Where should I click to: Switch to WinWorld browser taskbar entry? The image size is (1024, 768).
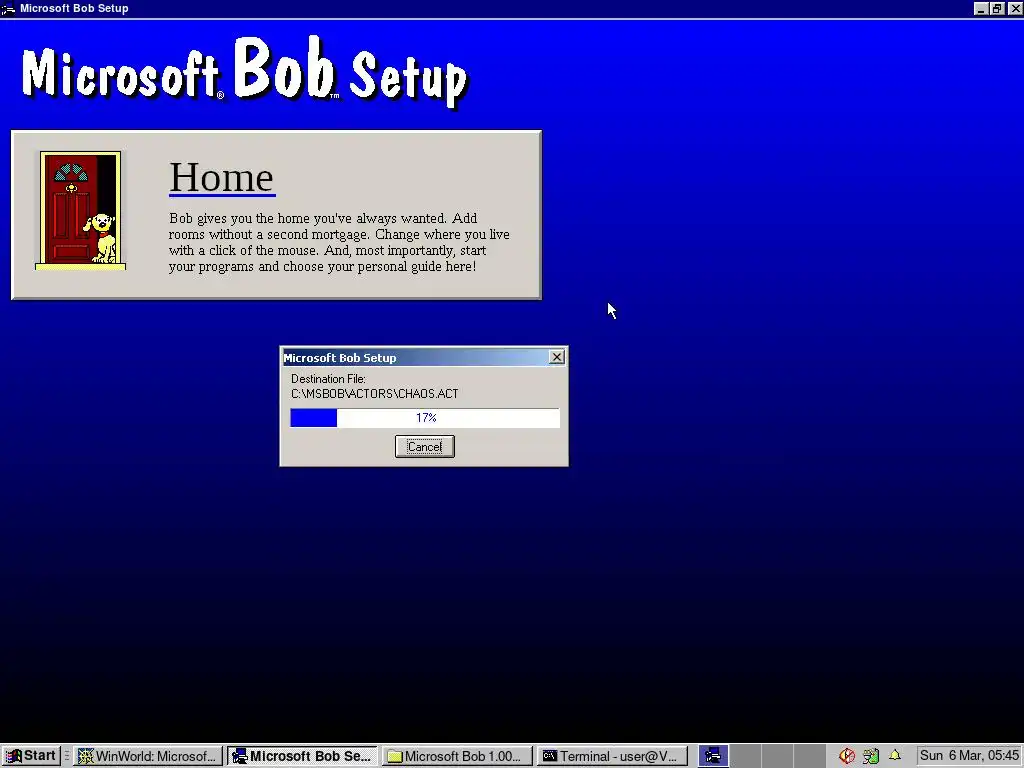(x=148, y=756)
